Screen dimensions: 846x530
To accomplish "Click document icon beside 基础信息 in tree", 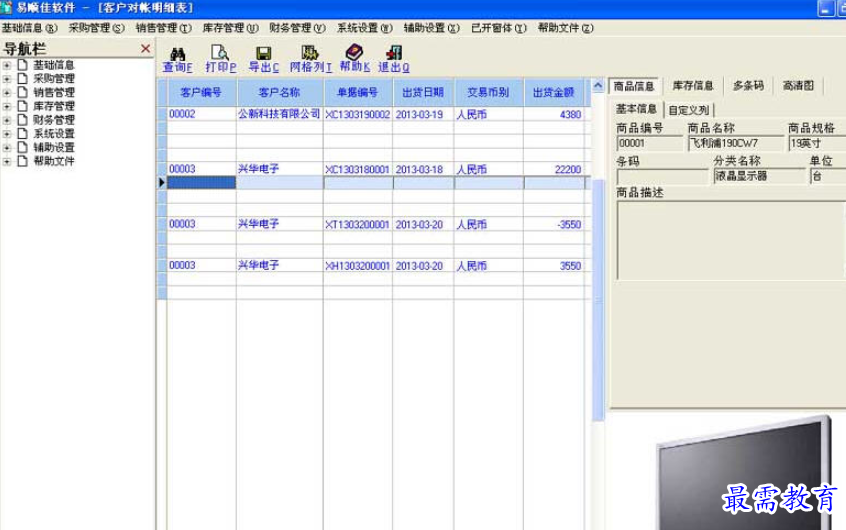I will click(23, 65).
